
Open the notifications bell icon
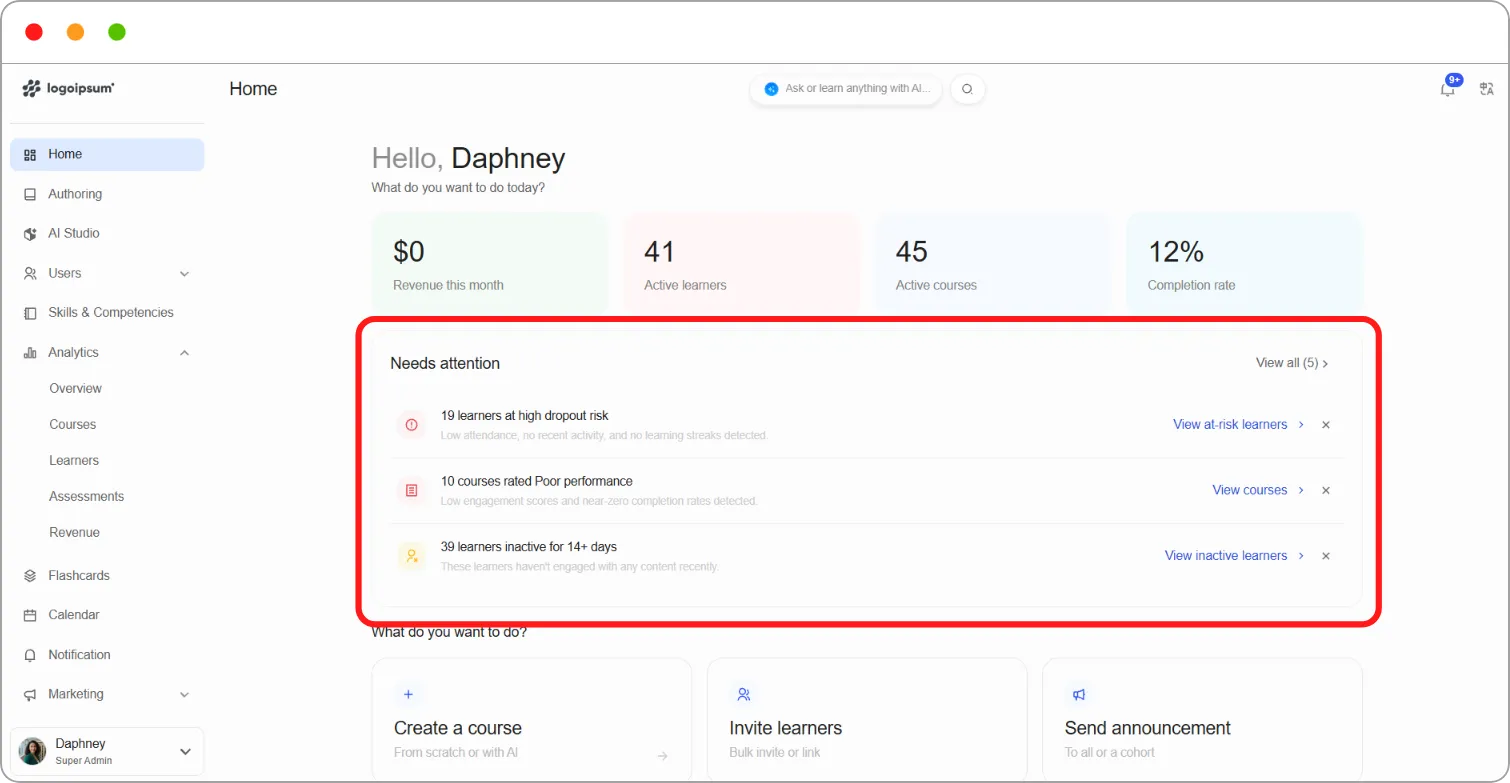coord(1447,89)
